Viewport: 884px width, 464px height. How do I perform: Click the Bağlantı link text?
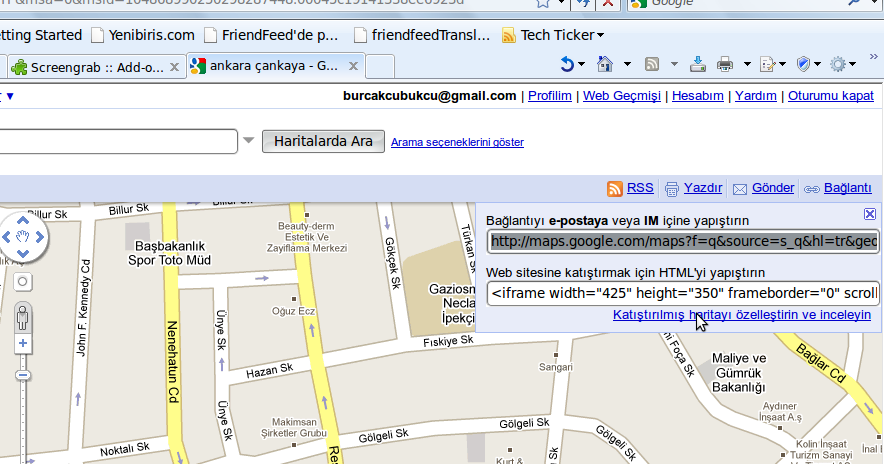[x=848, y=188]
